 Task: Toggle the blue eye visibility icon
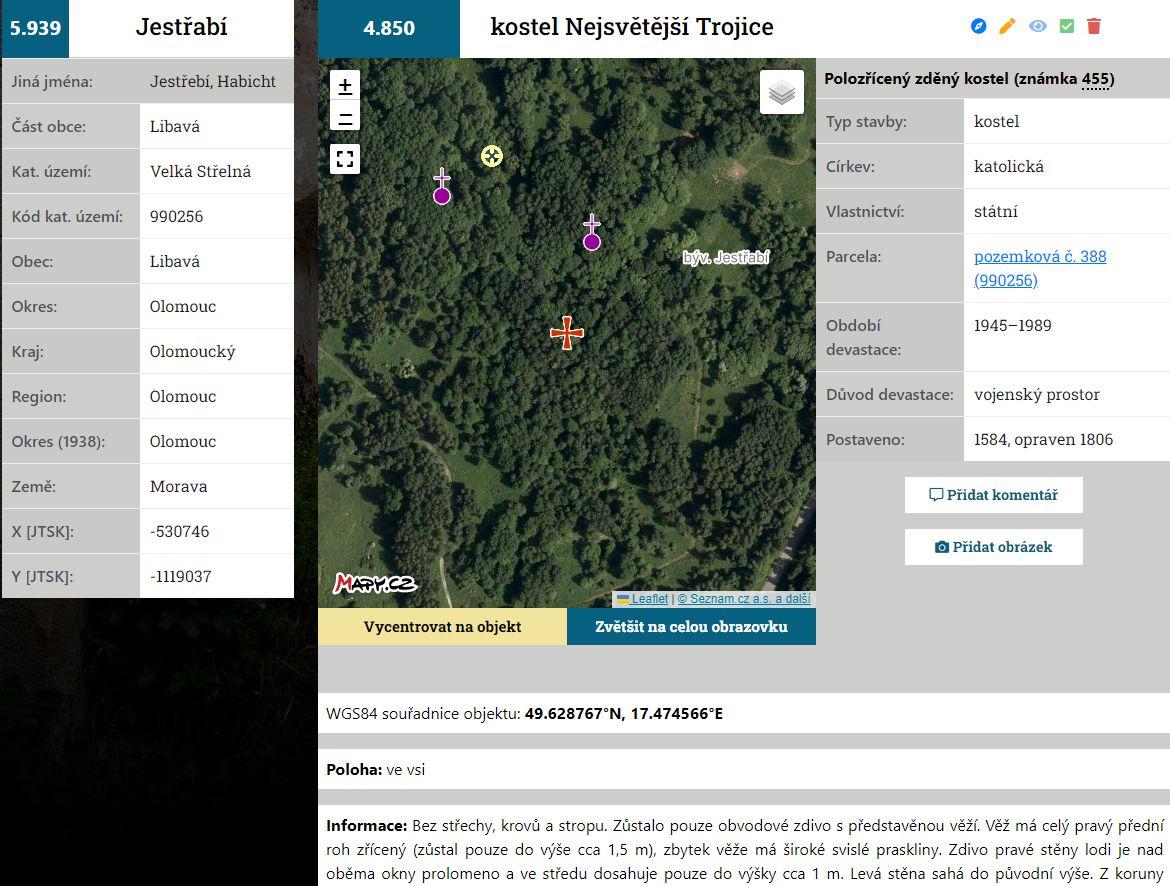click(x=1037, y=26)
